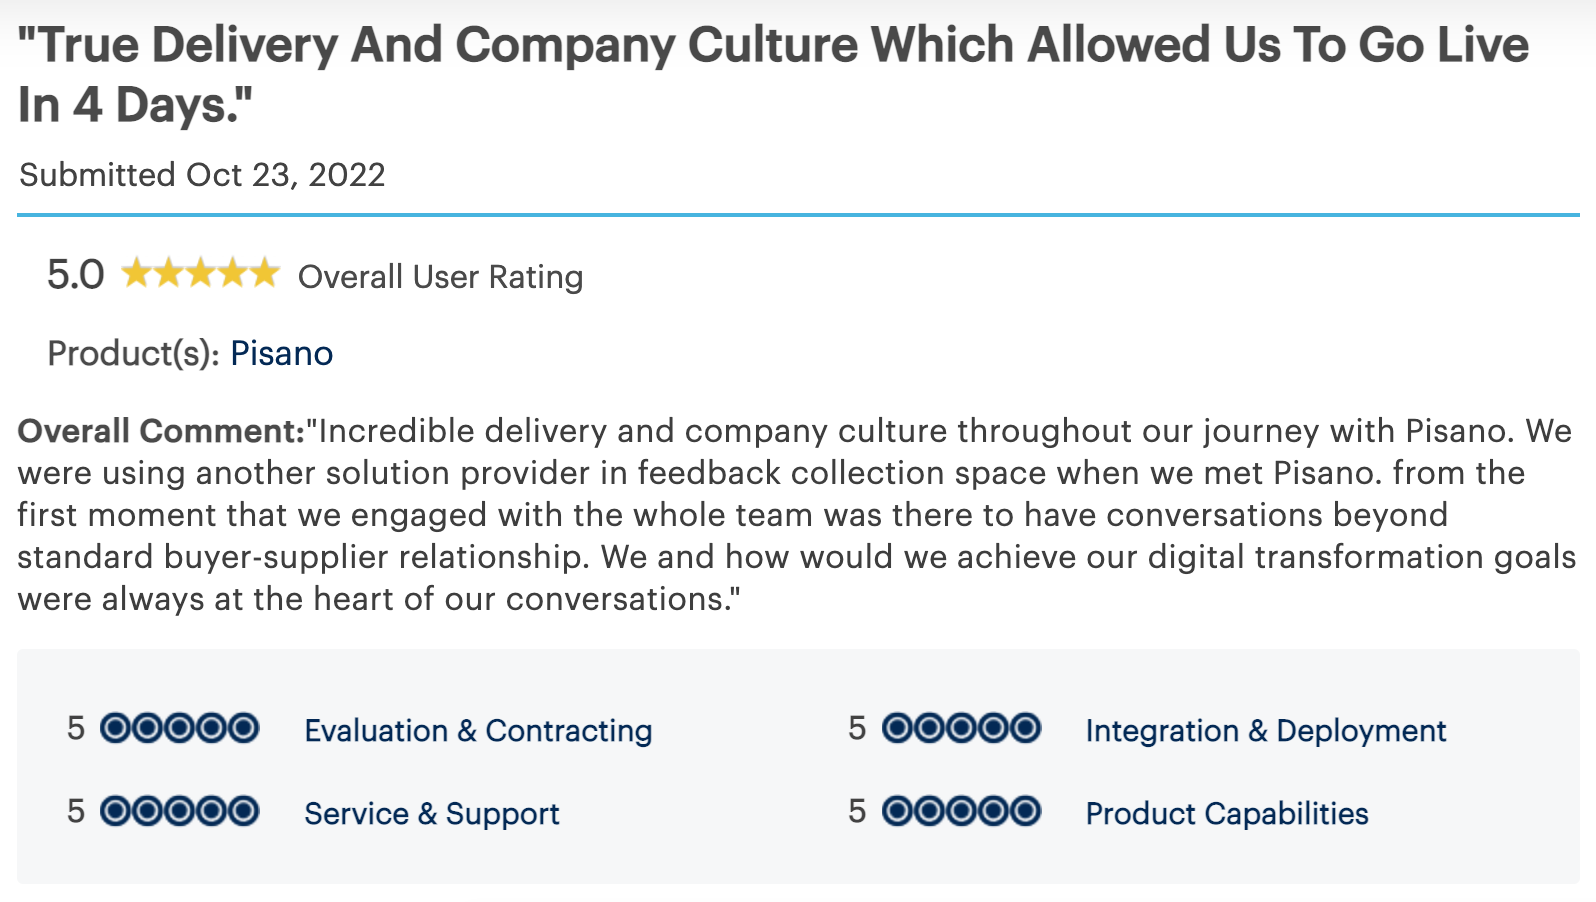The image size is (1596, 902).
Task: Open Service & Support rating details
Action: [432, 813]
